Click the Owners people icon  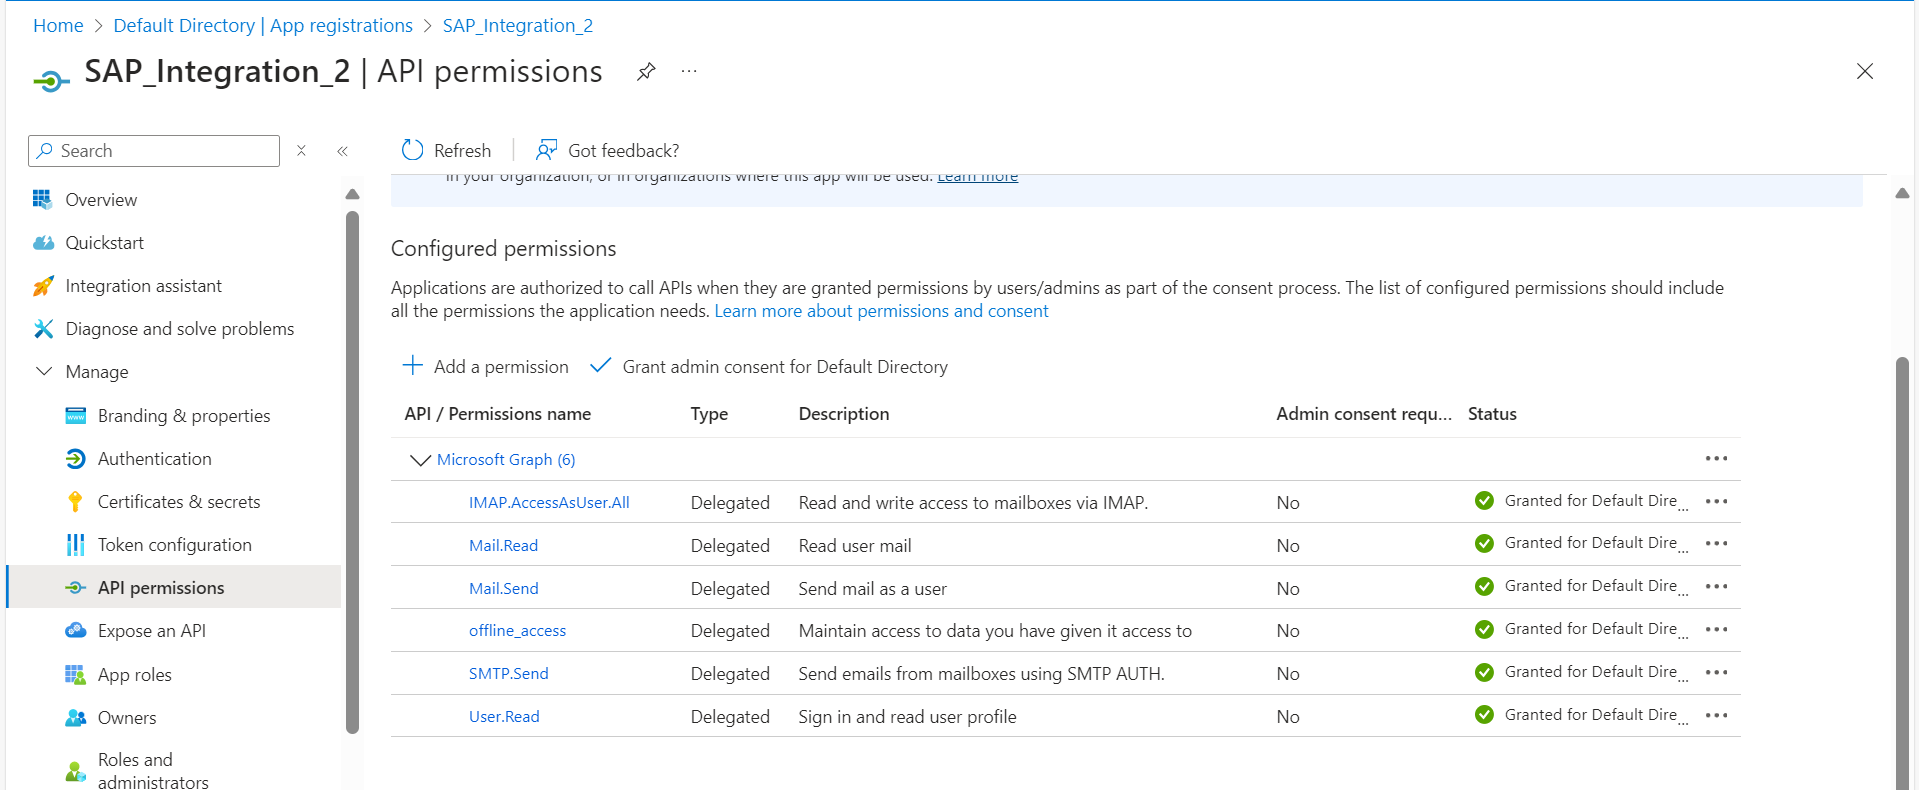75,718
